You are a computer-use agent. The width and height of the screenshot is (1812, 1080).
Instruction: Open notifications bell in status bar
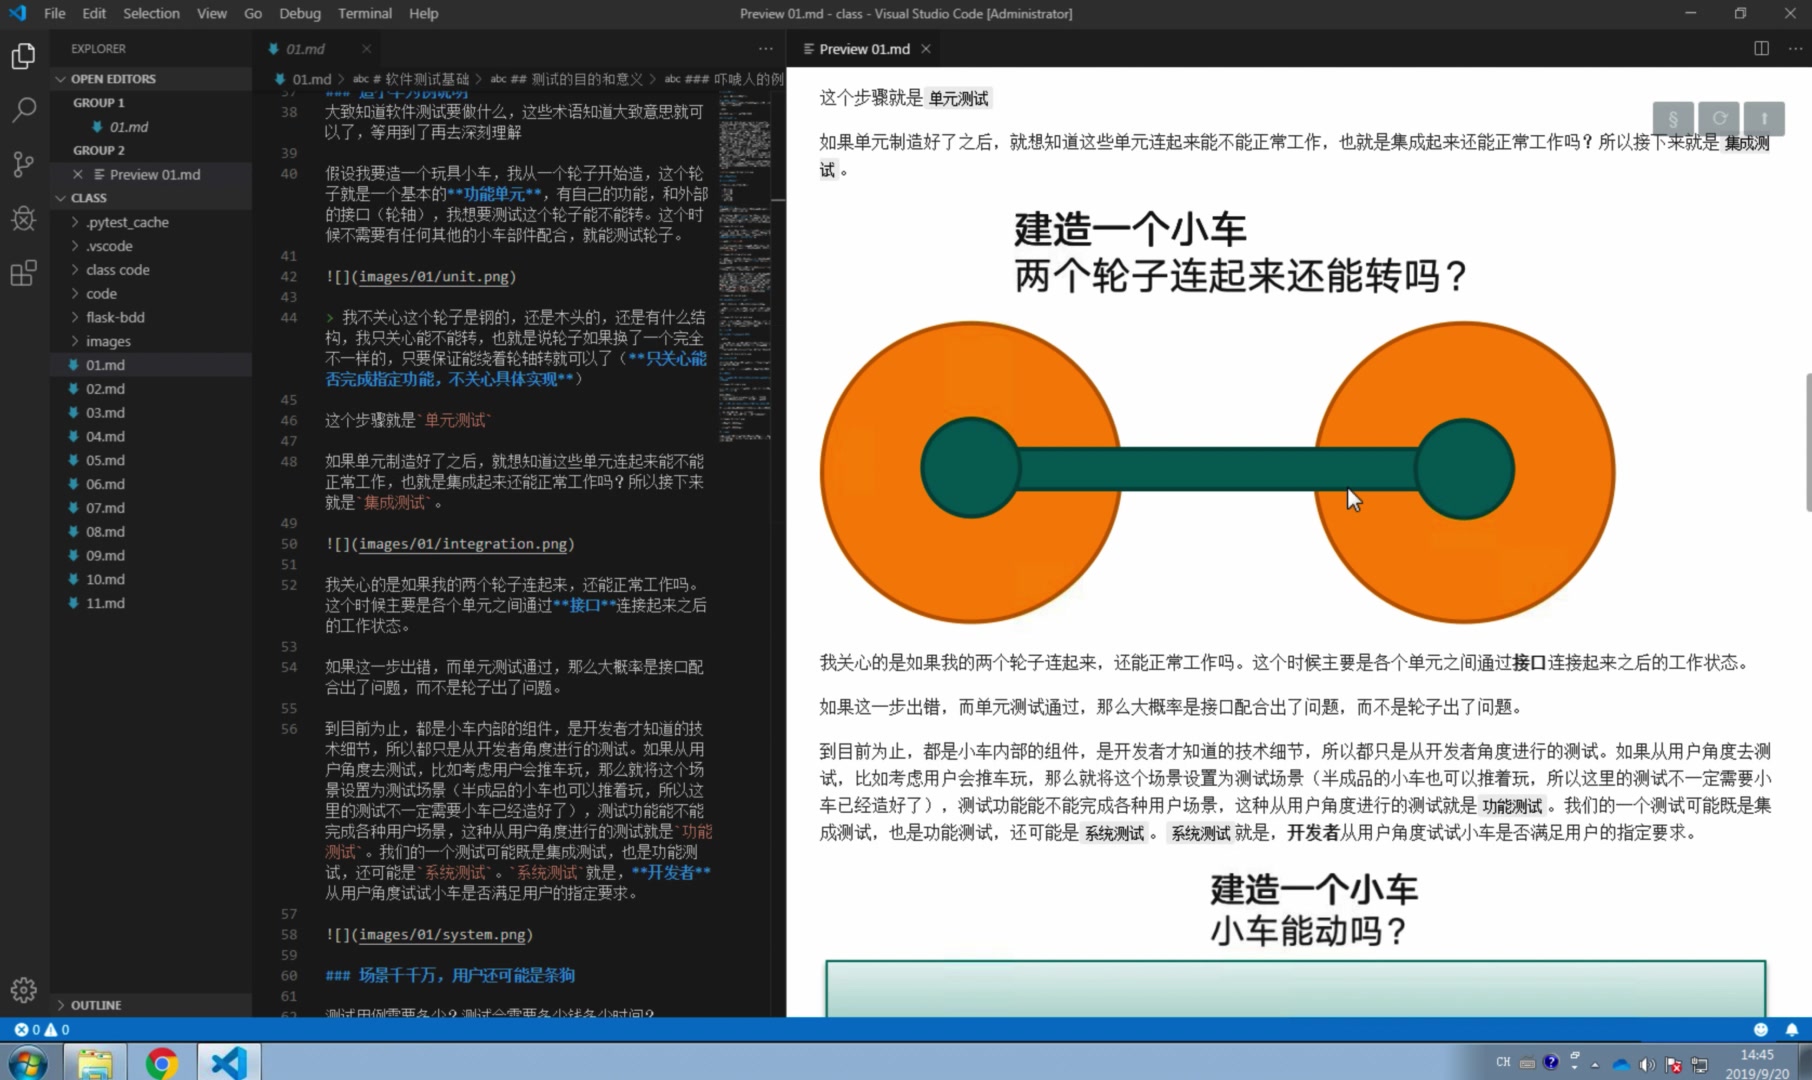point(1792,1029)
